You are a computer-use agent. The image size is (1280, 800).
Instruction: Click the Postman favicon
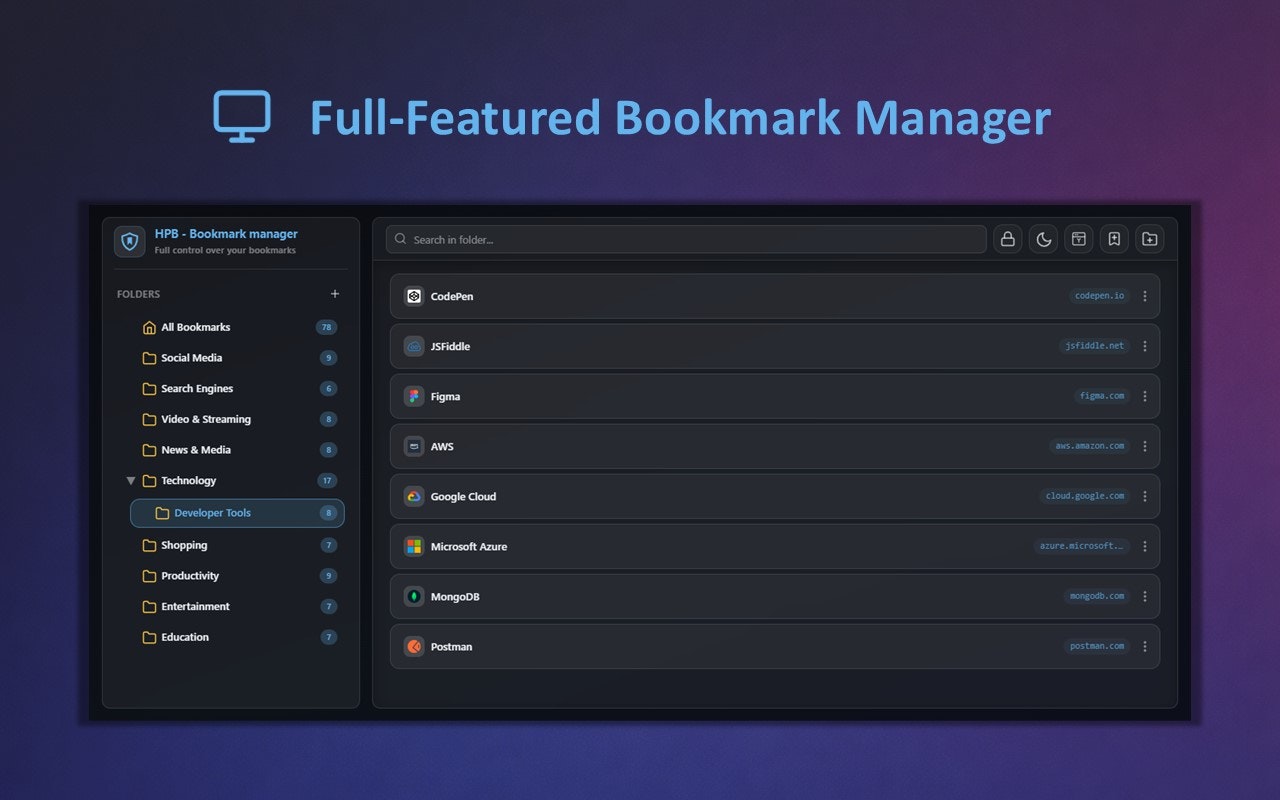point(414,646)
